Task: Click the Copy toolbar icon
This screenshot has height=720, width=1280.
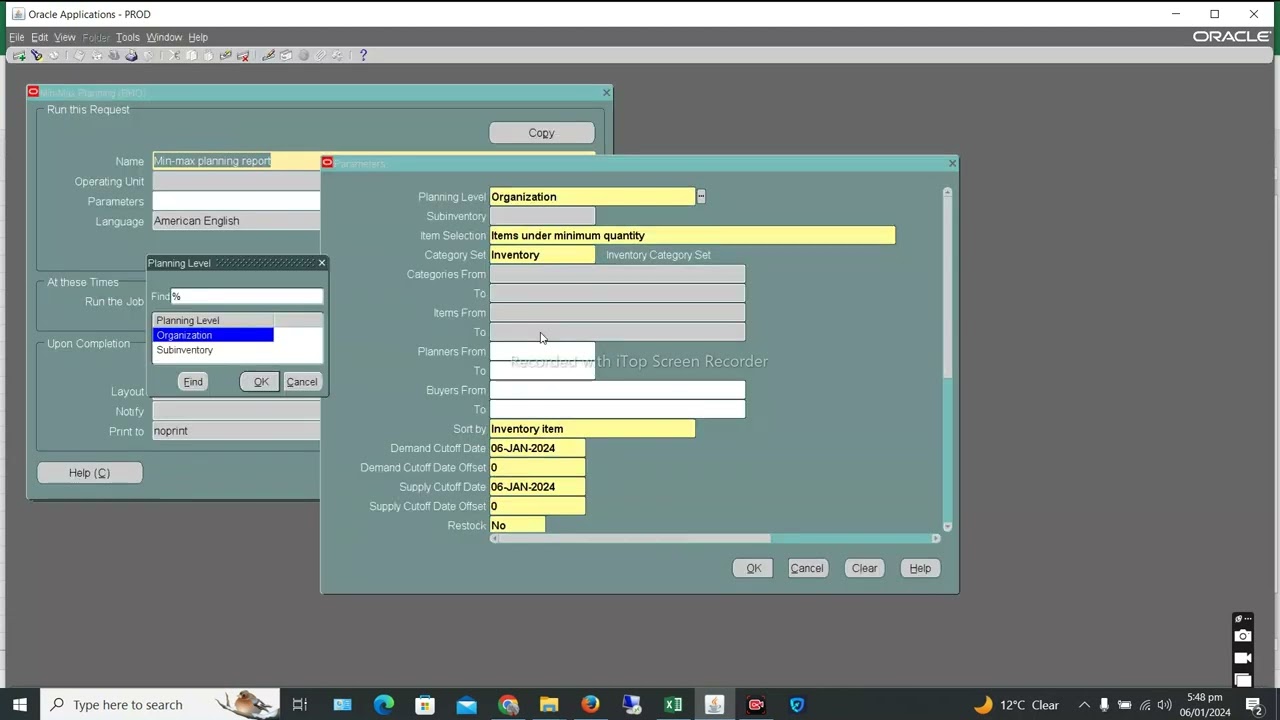Action: (191, 56)
